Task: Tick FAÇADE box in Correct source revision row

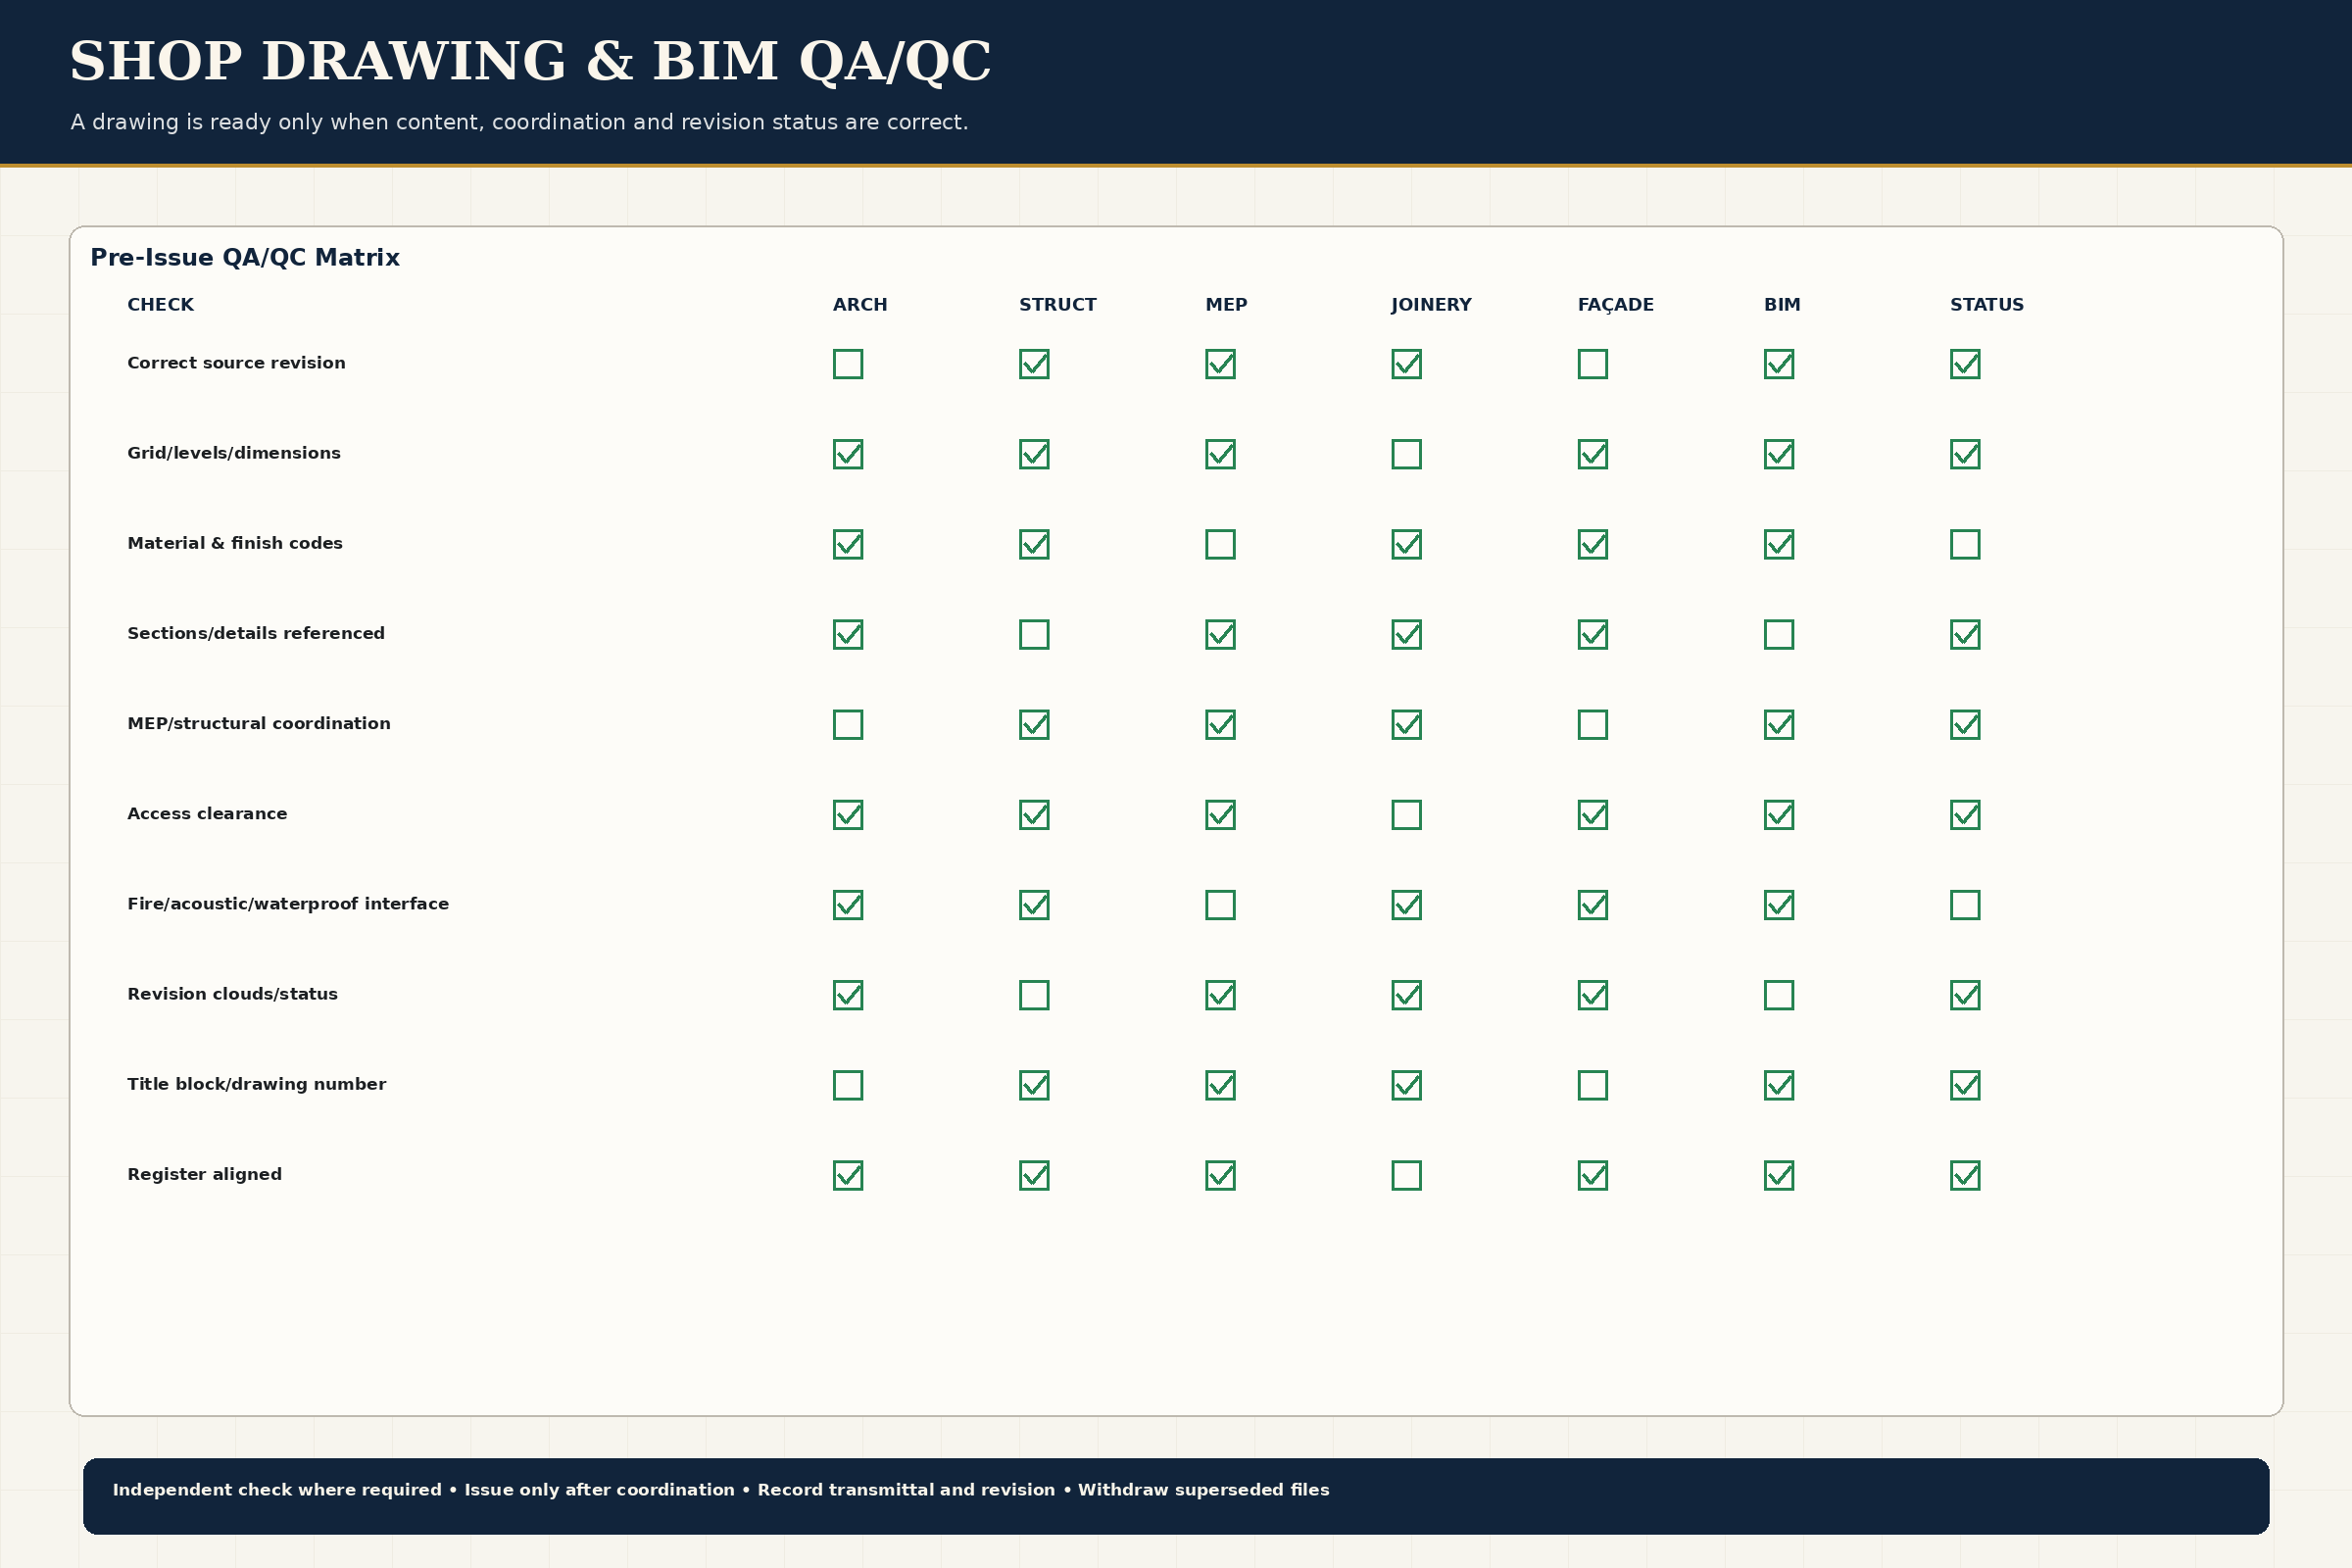Action: coord(1593,364)
